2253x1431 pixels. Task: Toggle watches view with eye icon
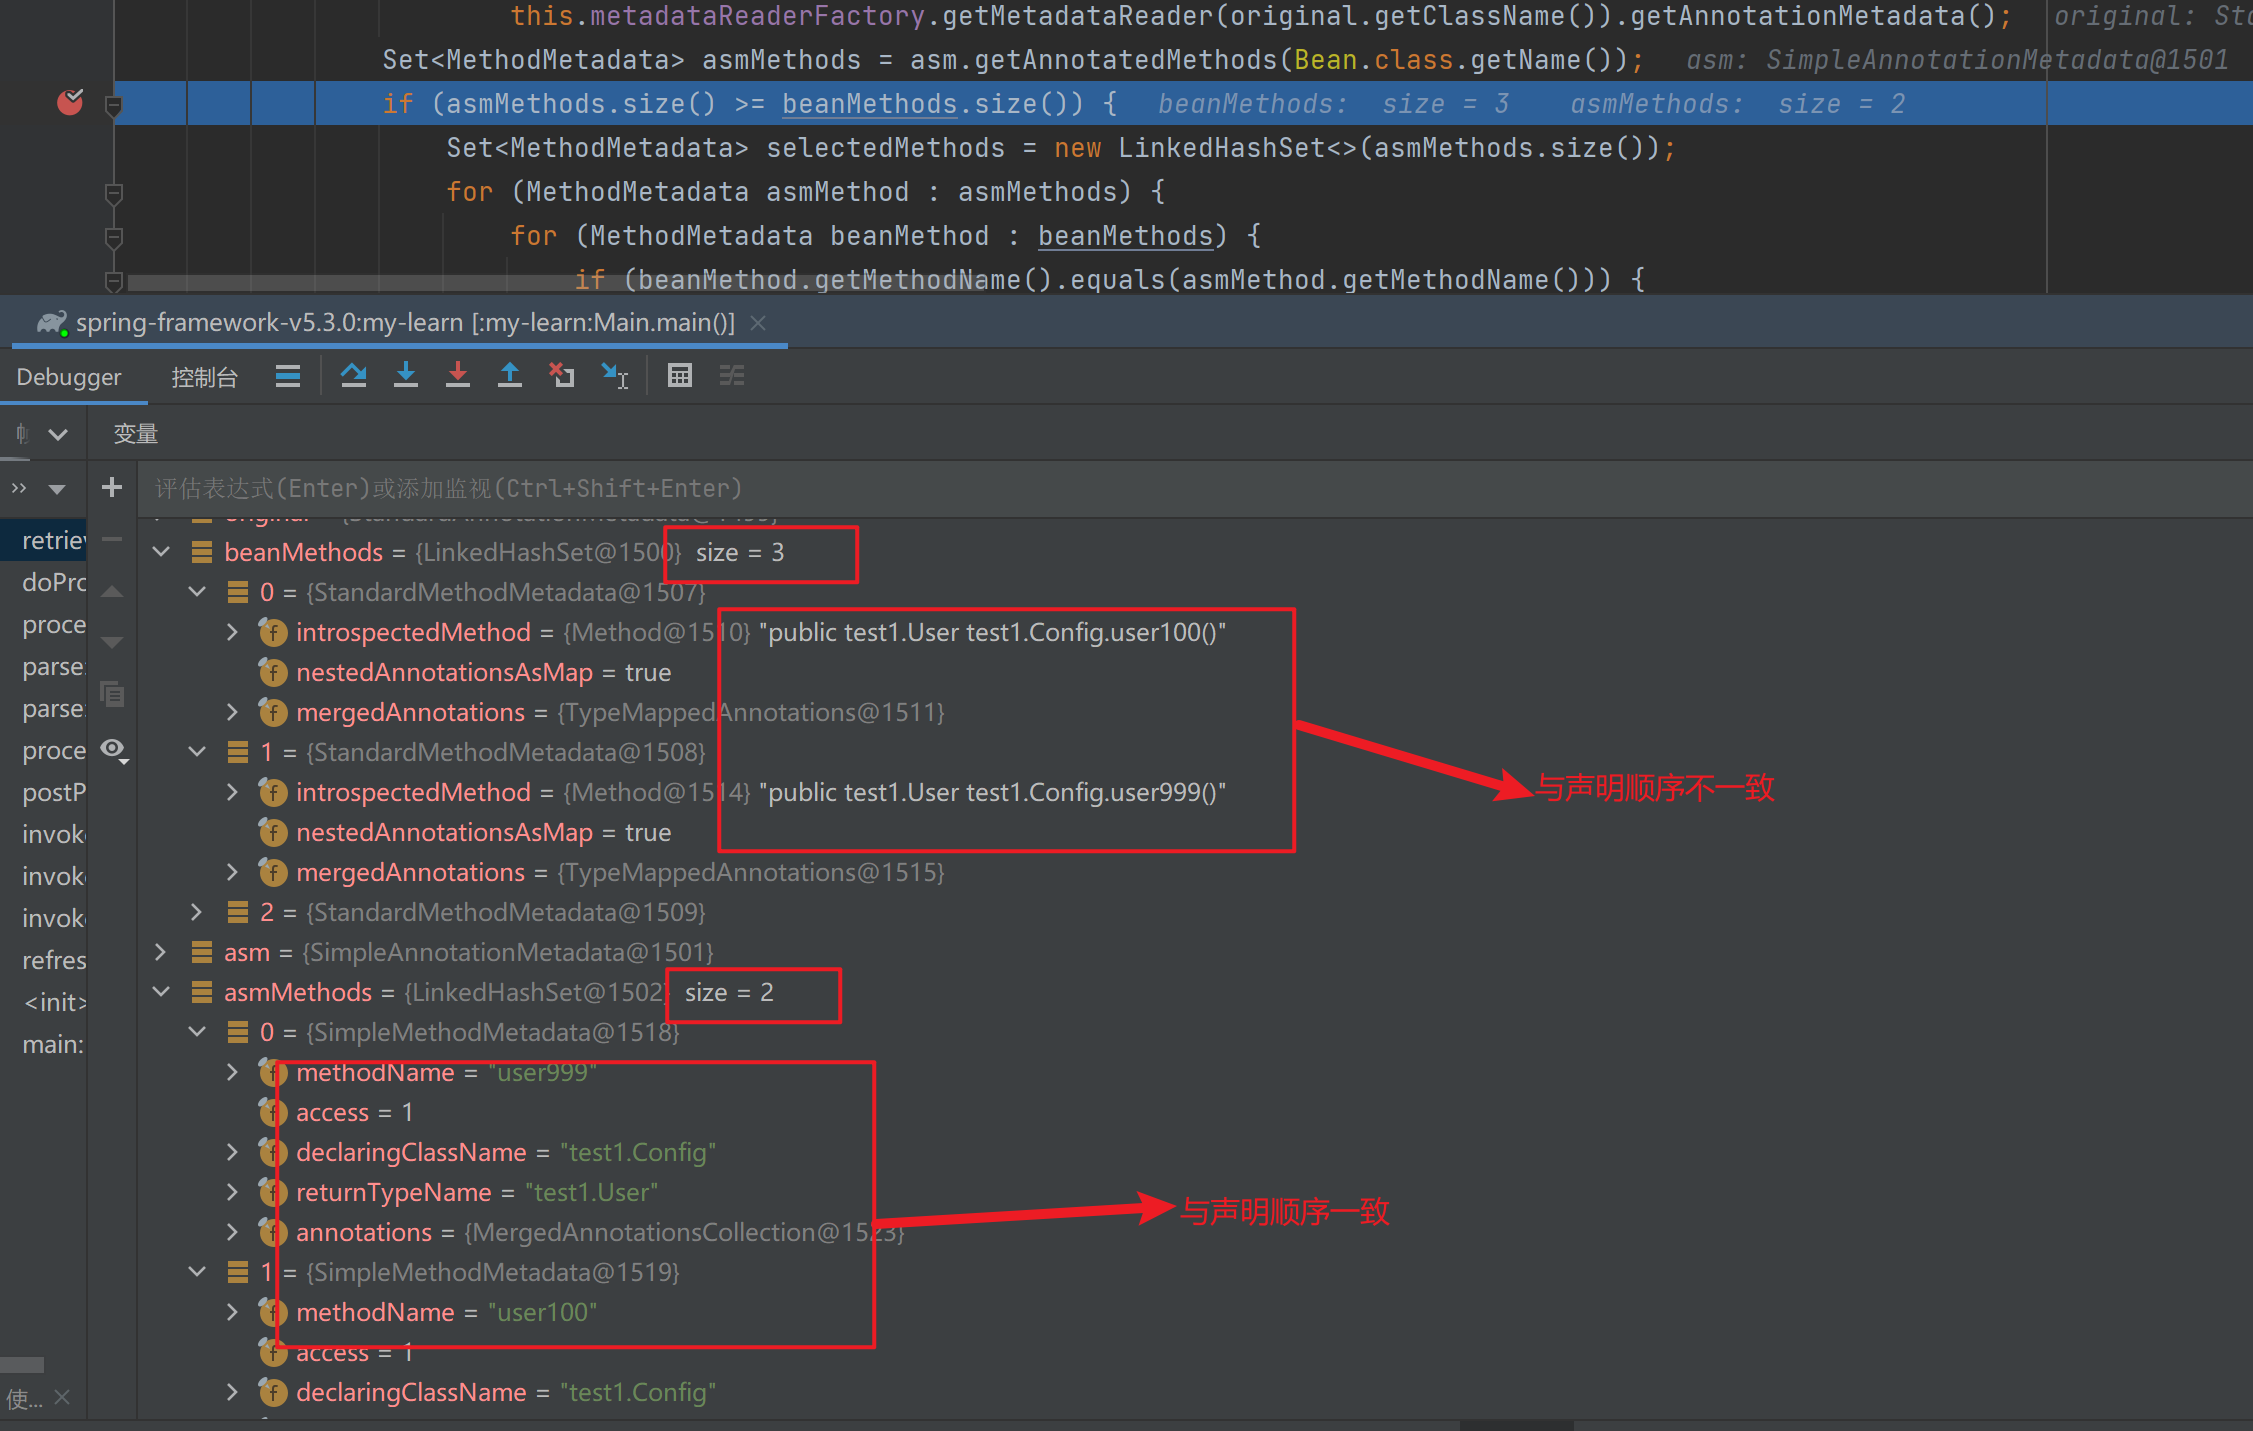[114, 750]
